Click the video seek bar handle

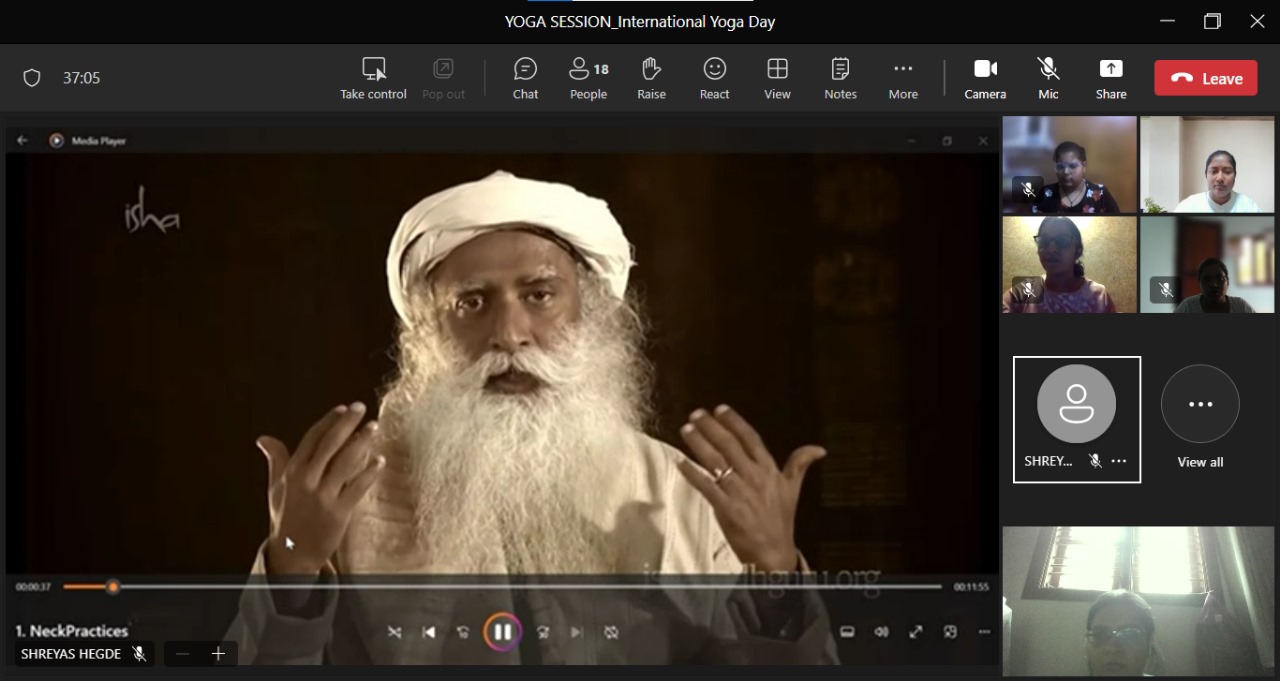113,587
